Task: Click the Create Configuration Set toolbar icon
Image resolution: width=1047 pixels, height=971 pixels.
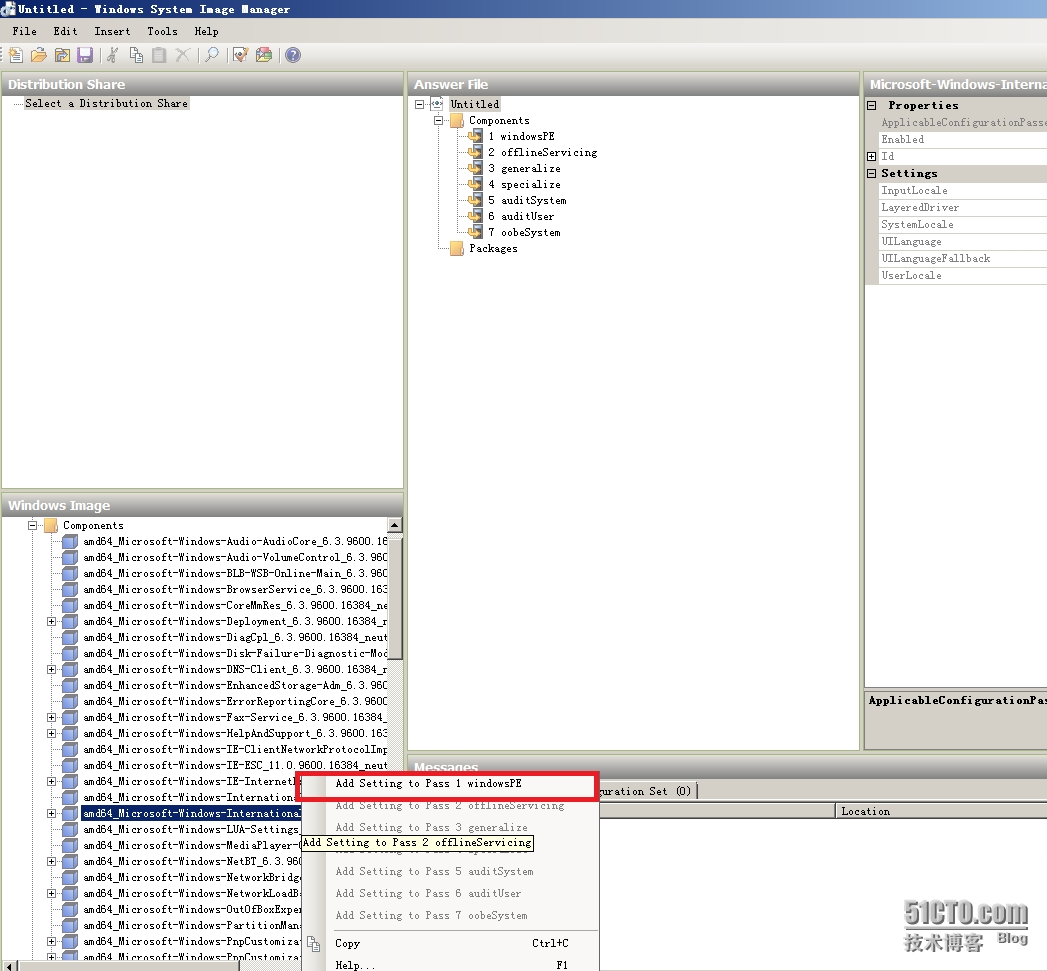Action: click(264, 55)
